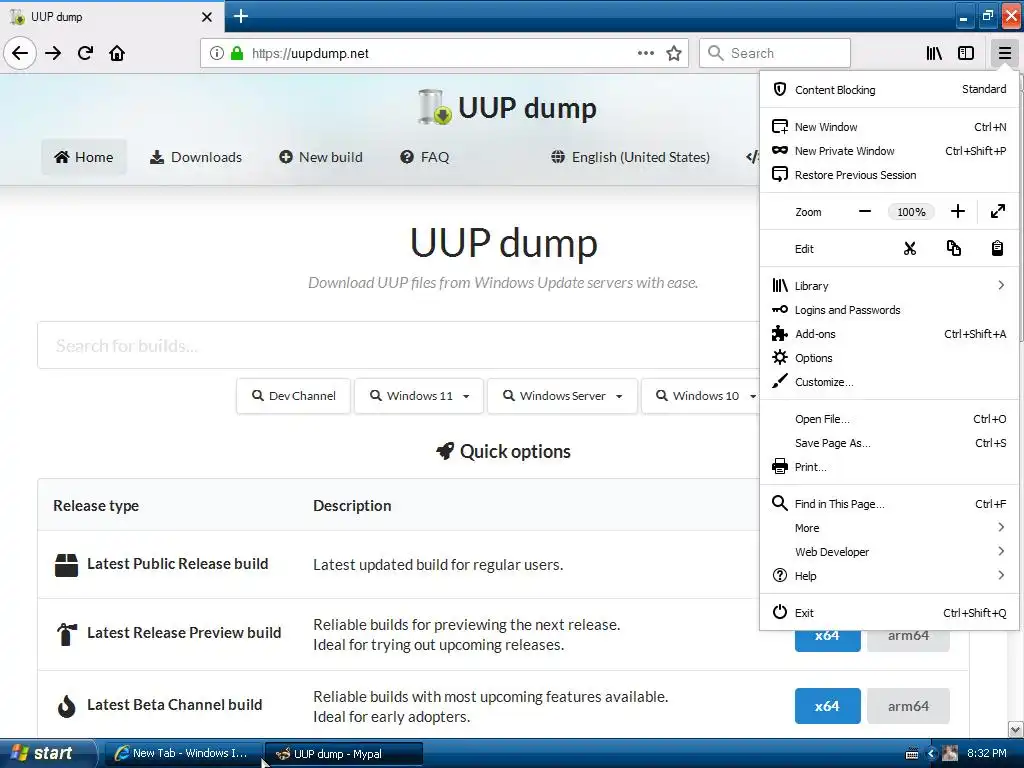Open the browser home page icon
Screen dimensions: 1024x768
point(117,53)
